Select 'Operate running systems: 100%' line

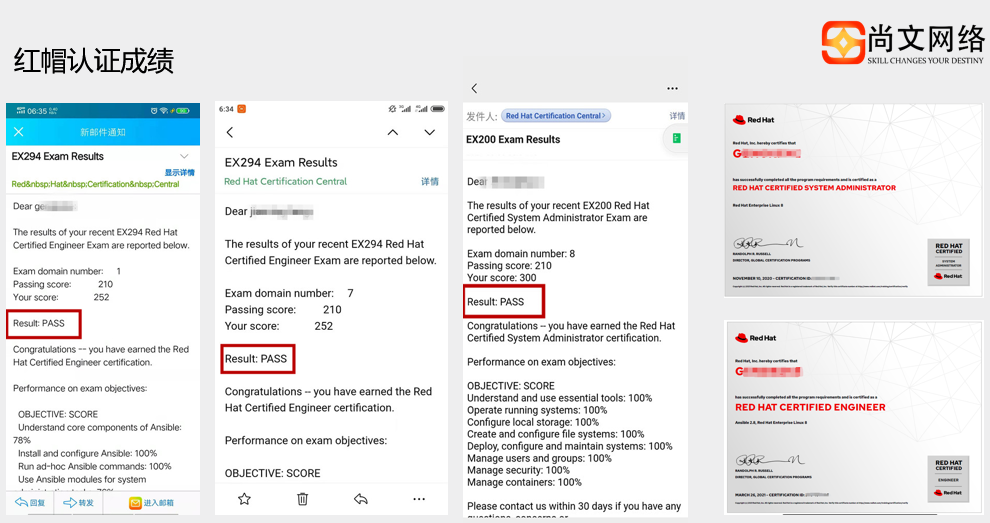point(537,410)
